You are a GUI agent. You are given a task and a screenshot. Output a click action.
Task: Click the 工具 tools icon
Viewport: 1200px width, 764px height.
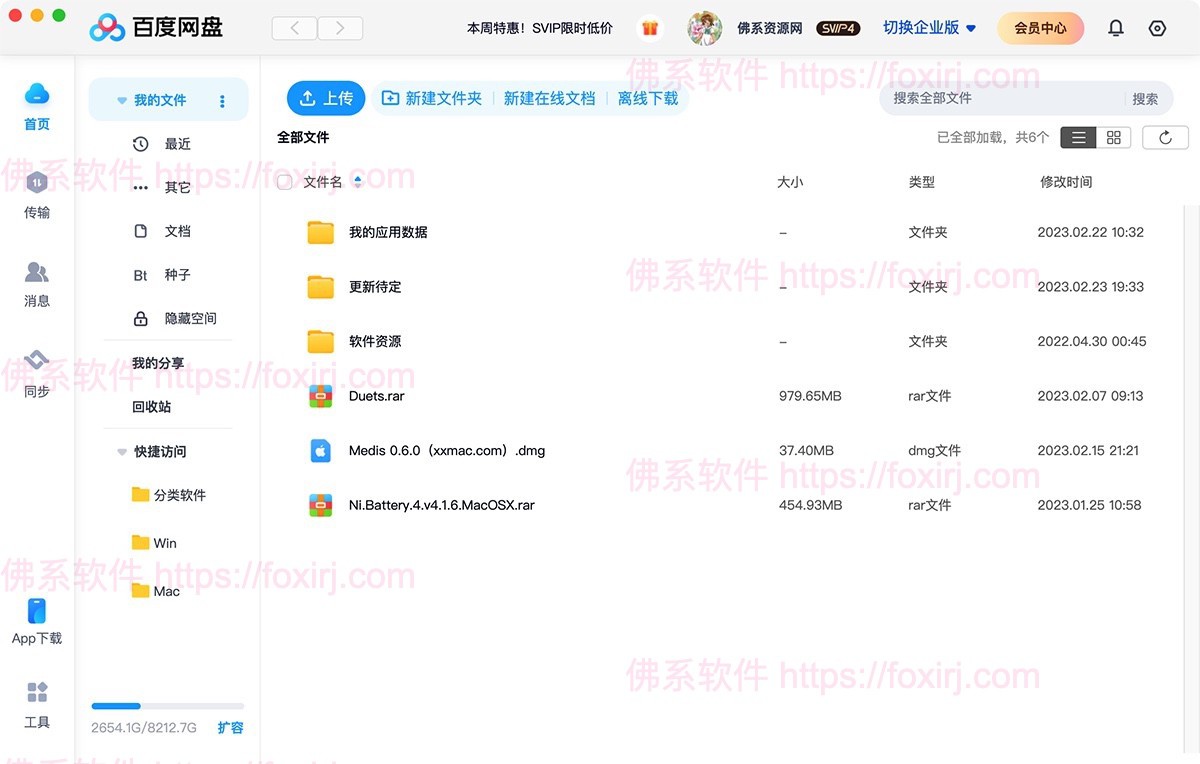click(36, 691)
